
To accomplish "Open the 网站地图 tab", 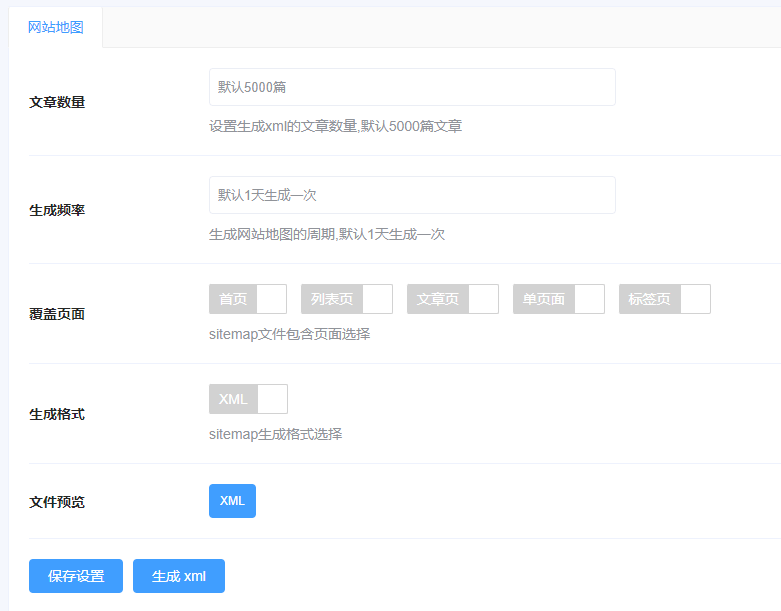I will tap(55, 27).
